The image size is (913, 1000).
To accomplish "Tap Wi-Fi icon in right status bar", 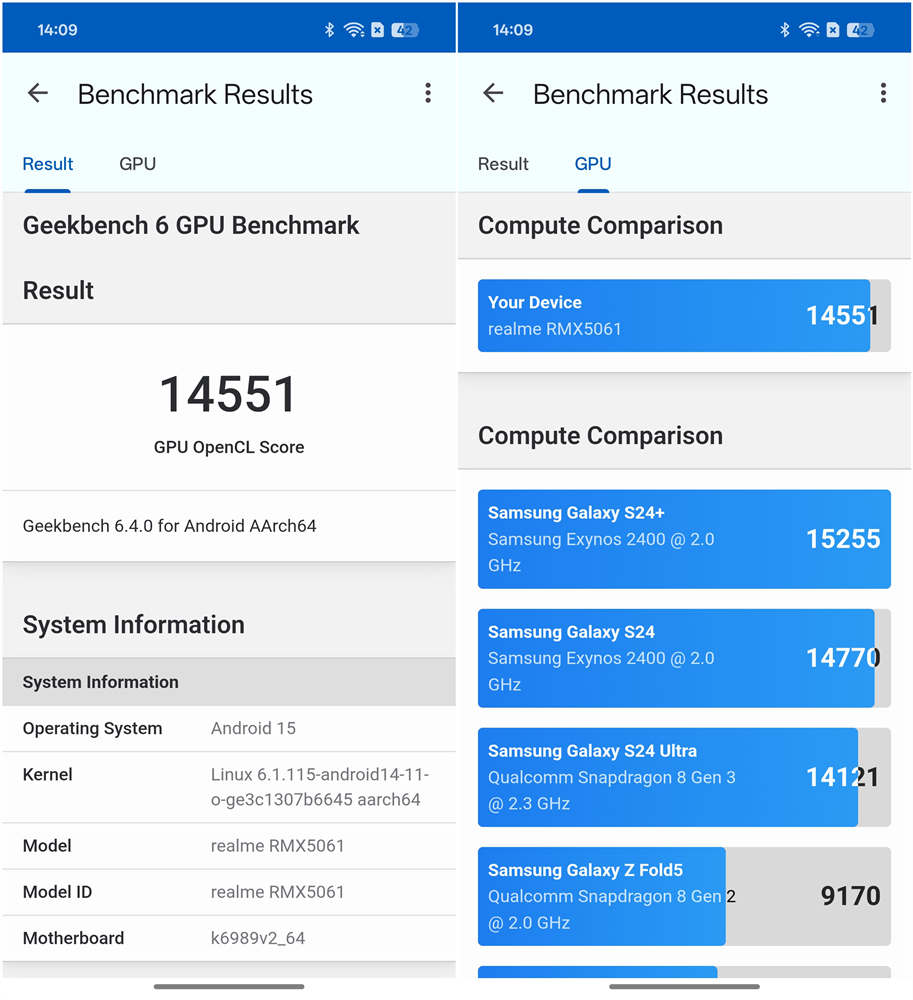I will (x=809, y=29).
